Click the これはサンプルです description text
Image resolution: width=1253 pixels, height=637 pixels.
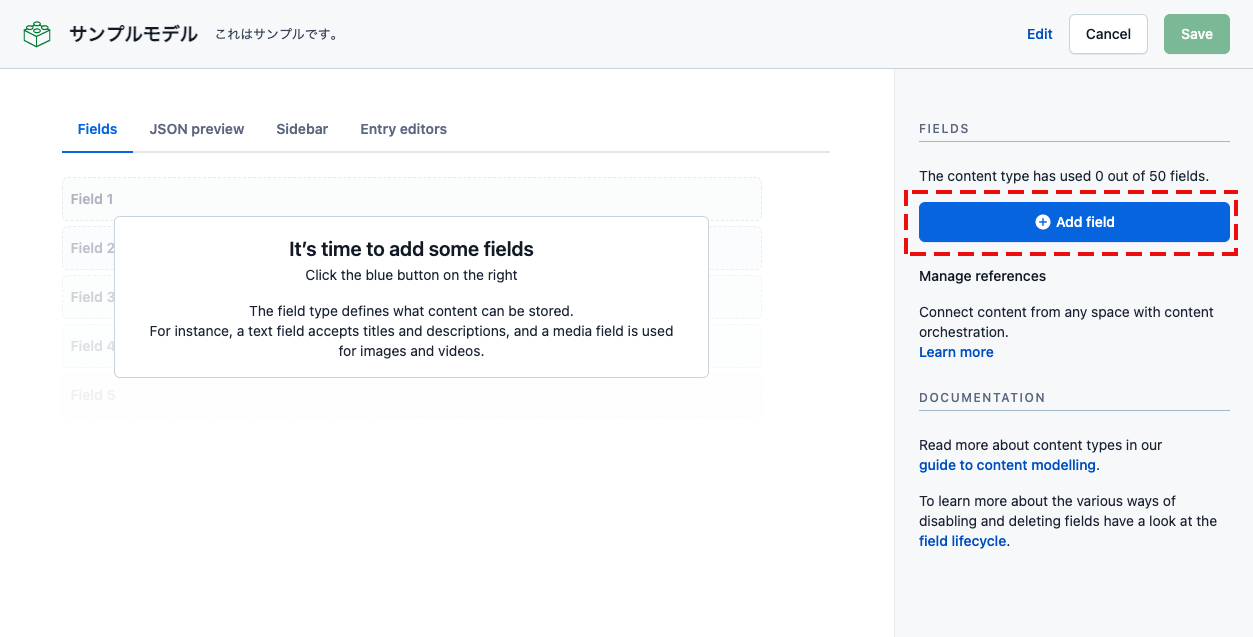coord(280,33)
